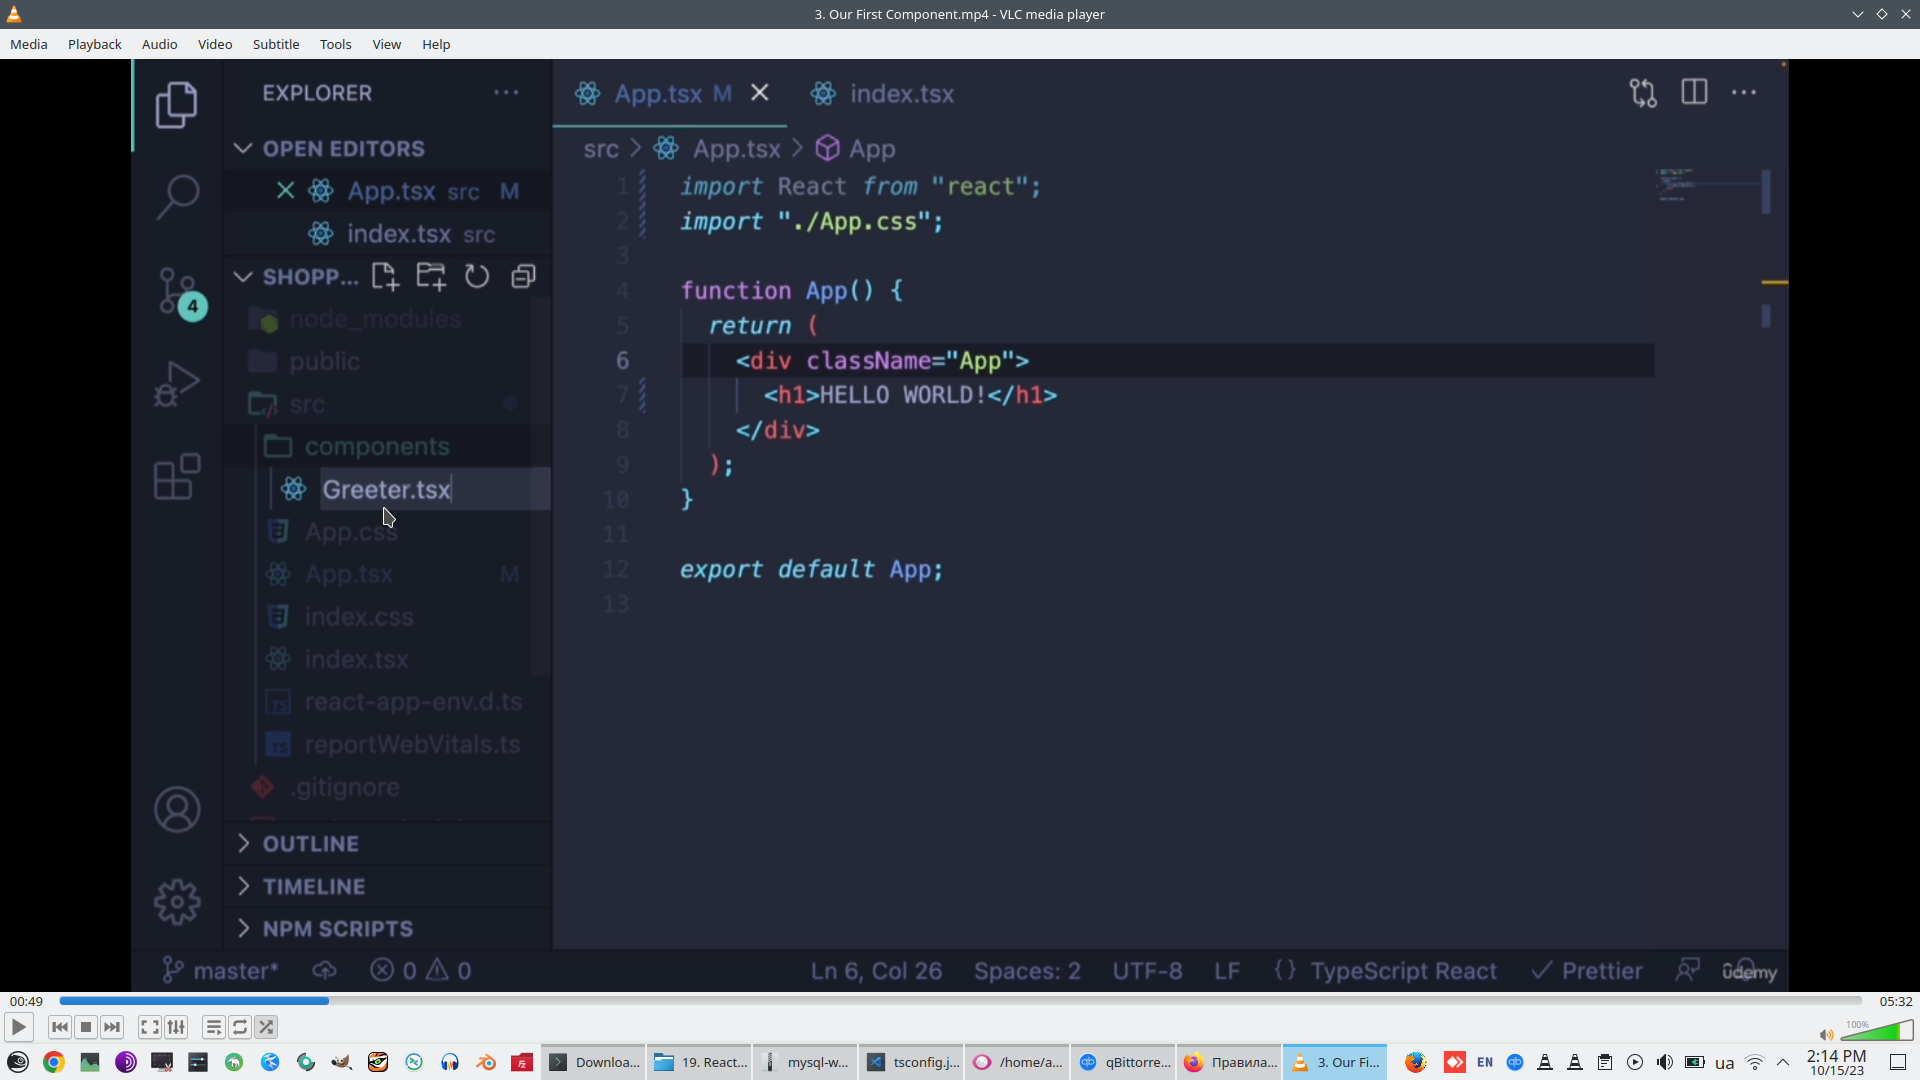Skip to next media track
This screenshot has height=1080, width=1920.
[x=112, y=1027]
